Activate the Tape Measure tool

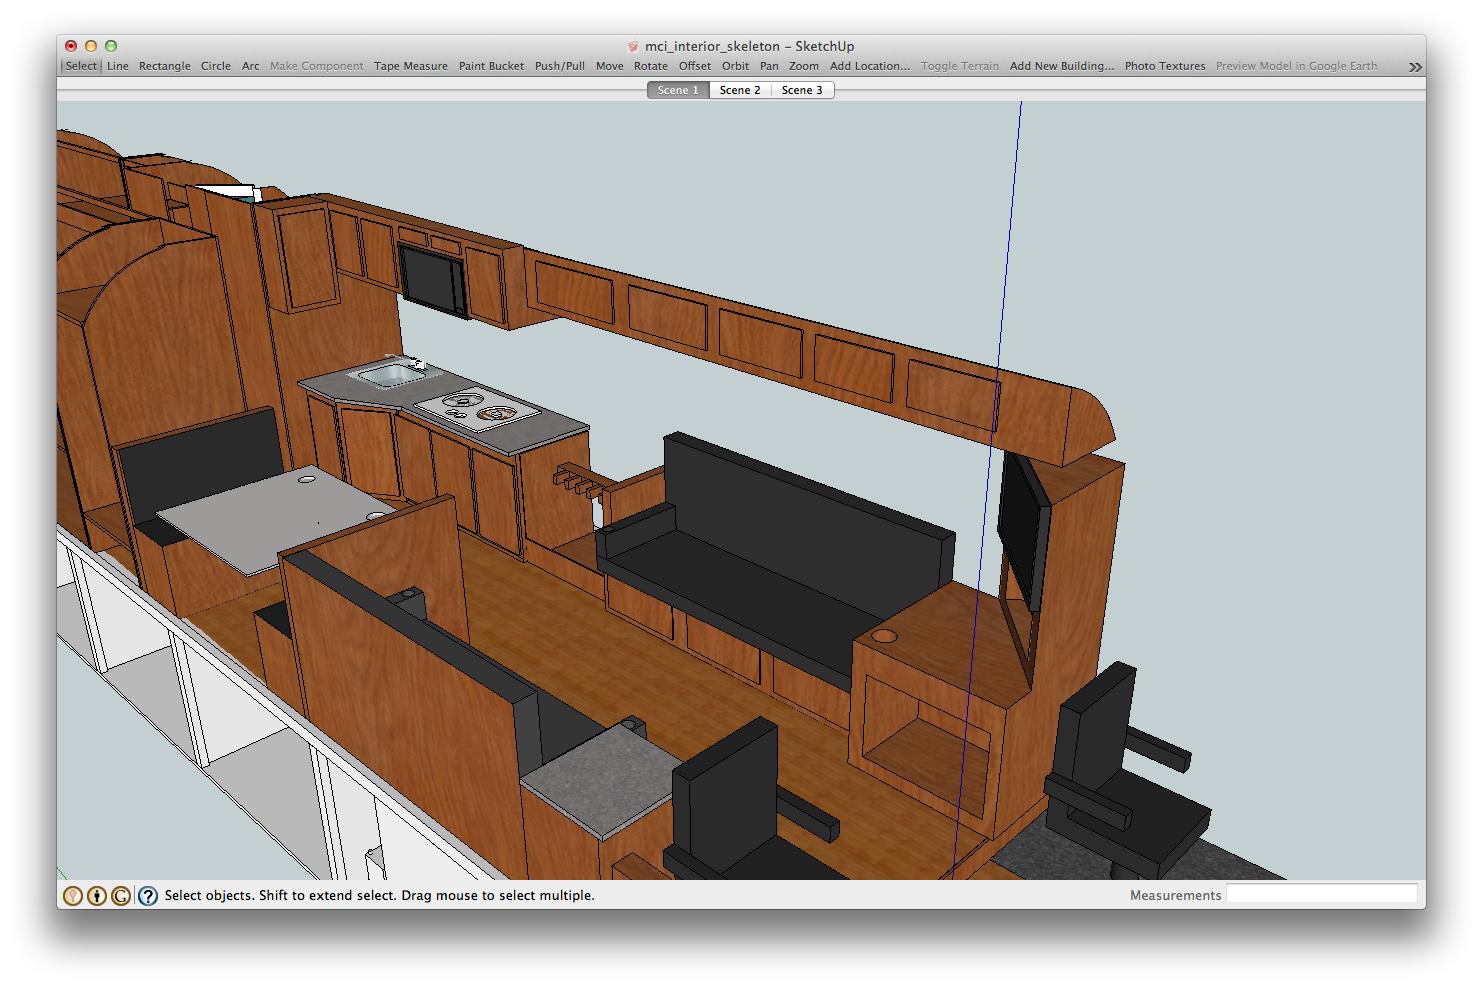411,66
